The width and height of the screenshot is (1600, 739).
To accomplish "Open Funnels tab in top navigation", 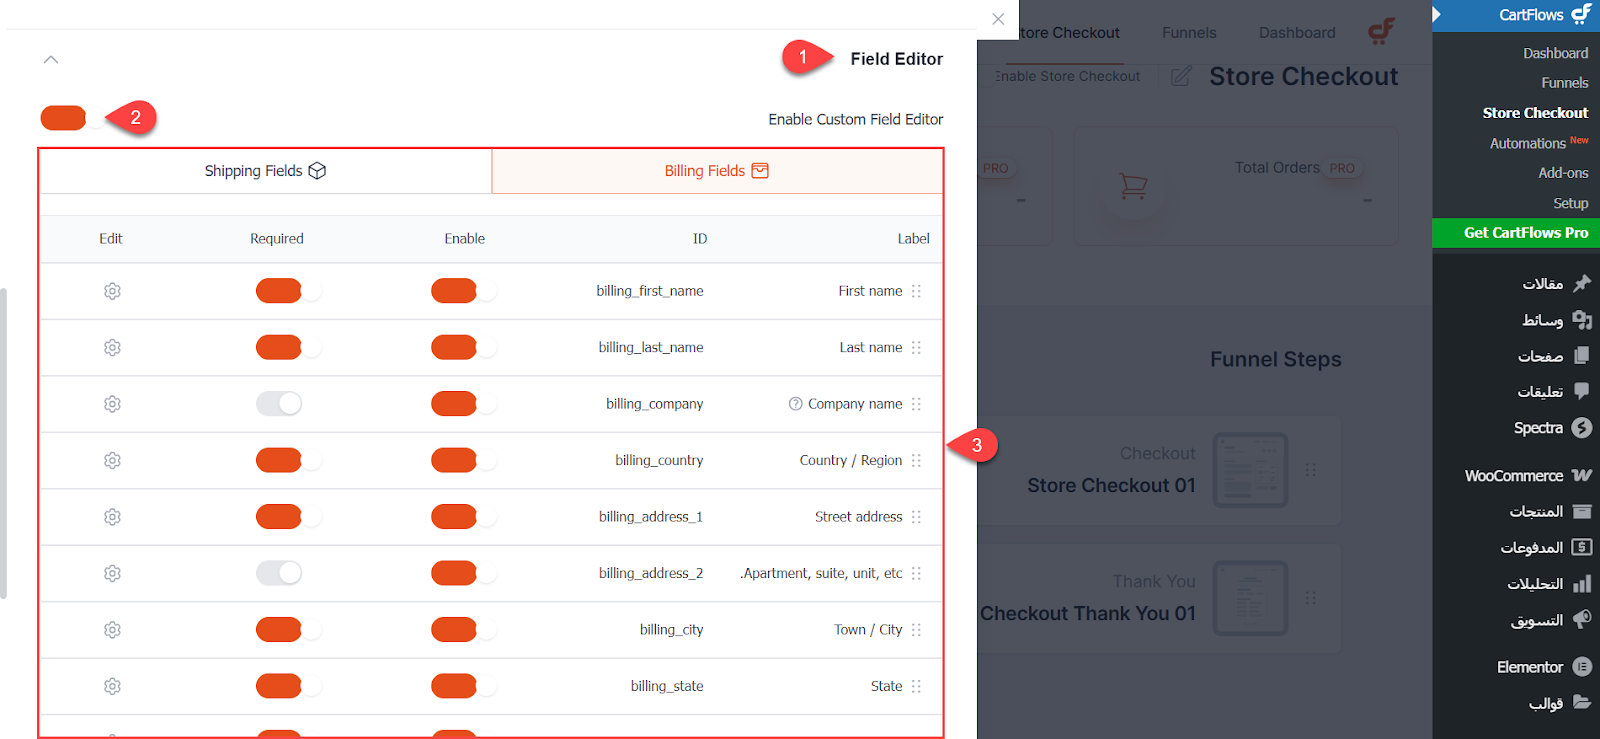I will pos(1189,33).
